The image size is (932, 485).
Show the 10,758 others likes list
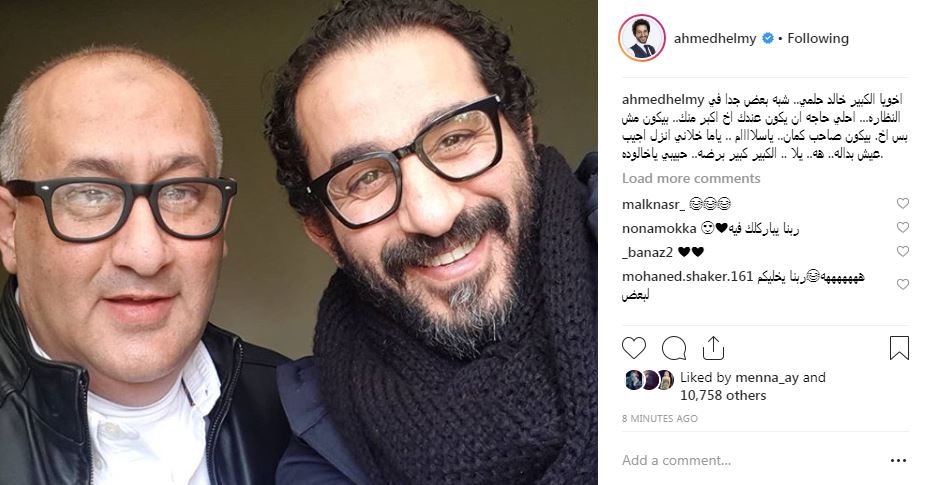coord(723,395)
